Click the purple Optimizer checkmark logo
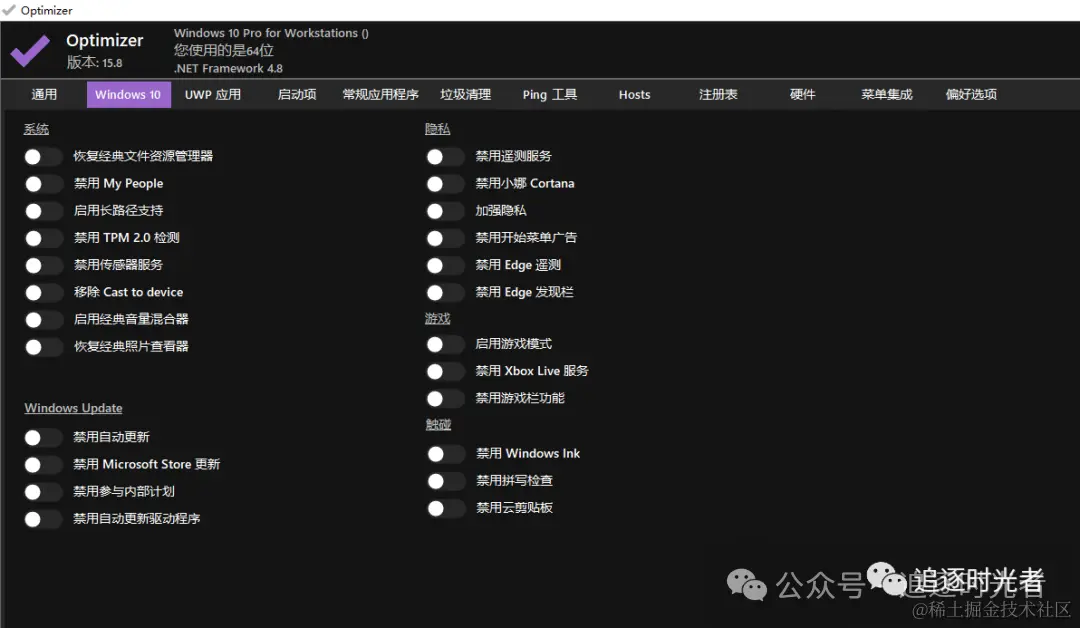The image size is (1080, 628). point(30,50)
